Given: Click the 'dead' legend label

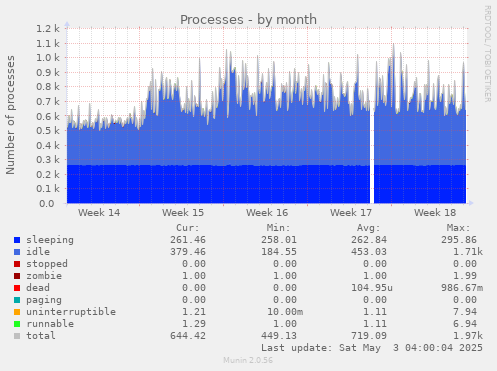Looking at the screenshot, I should [x=38, y=288].
